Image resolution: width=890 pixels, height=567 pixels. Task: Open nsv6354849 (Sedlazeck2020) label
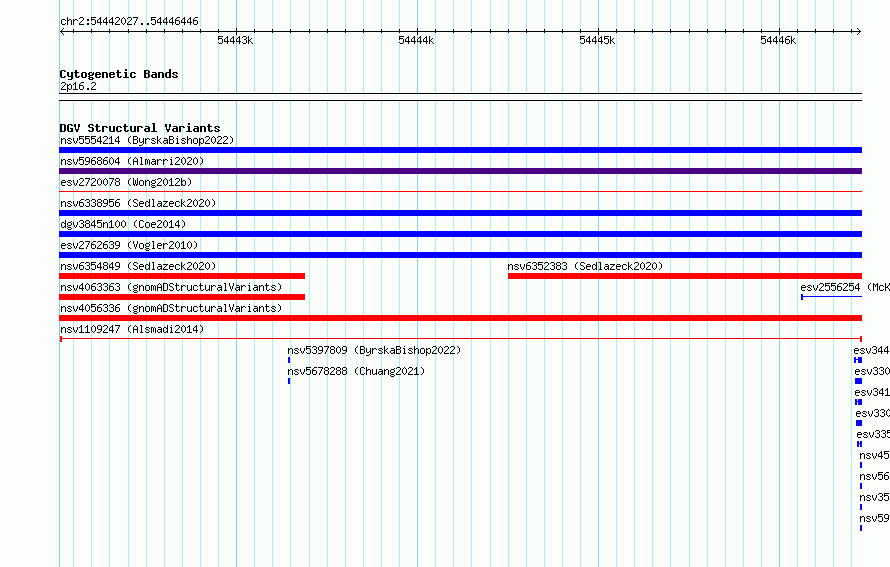point(138,266)
